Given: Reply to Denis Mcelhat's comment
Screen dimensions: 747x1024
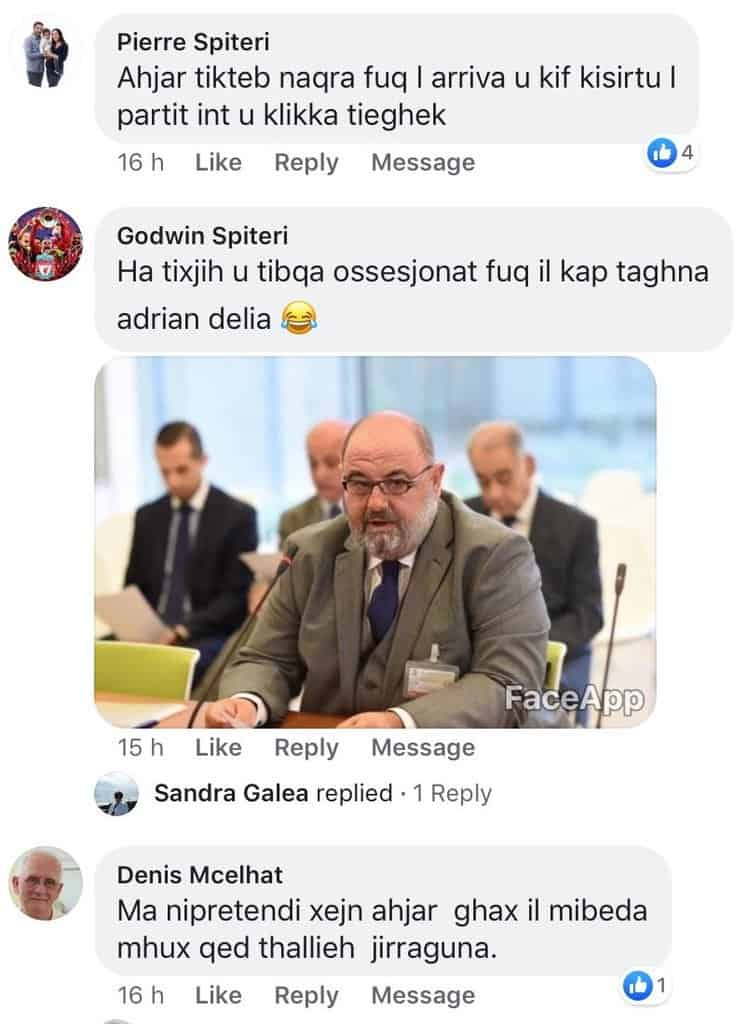Looking at the screenshot, I should [x=306, y=996].
